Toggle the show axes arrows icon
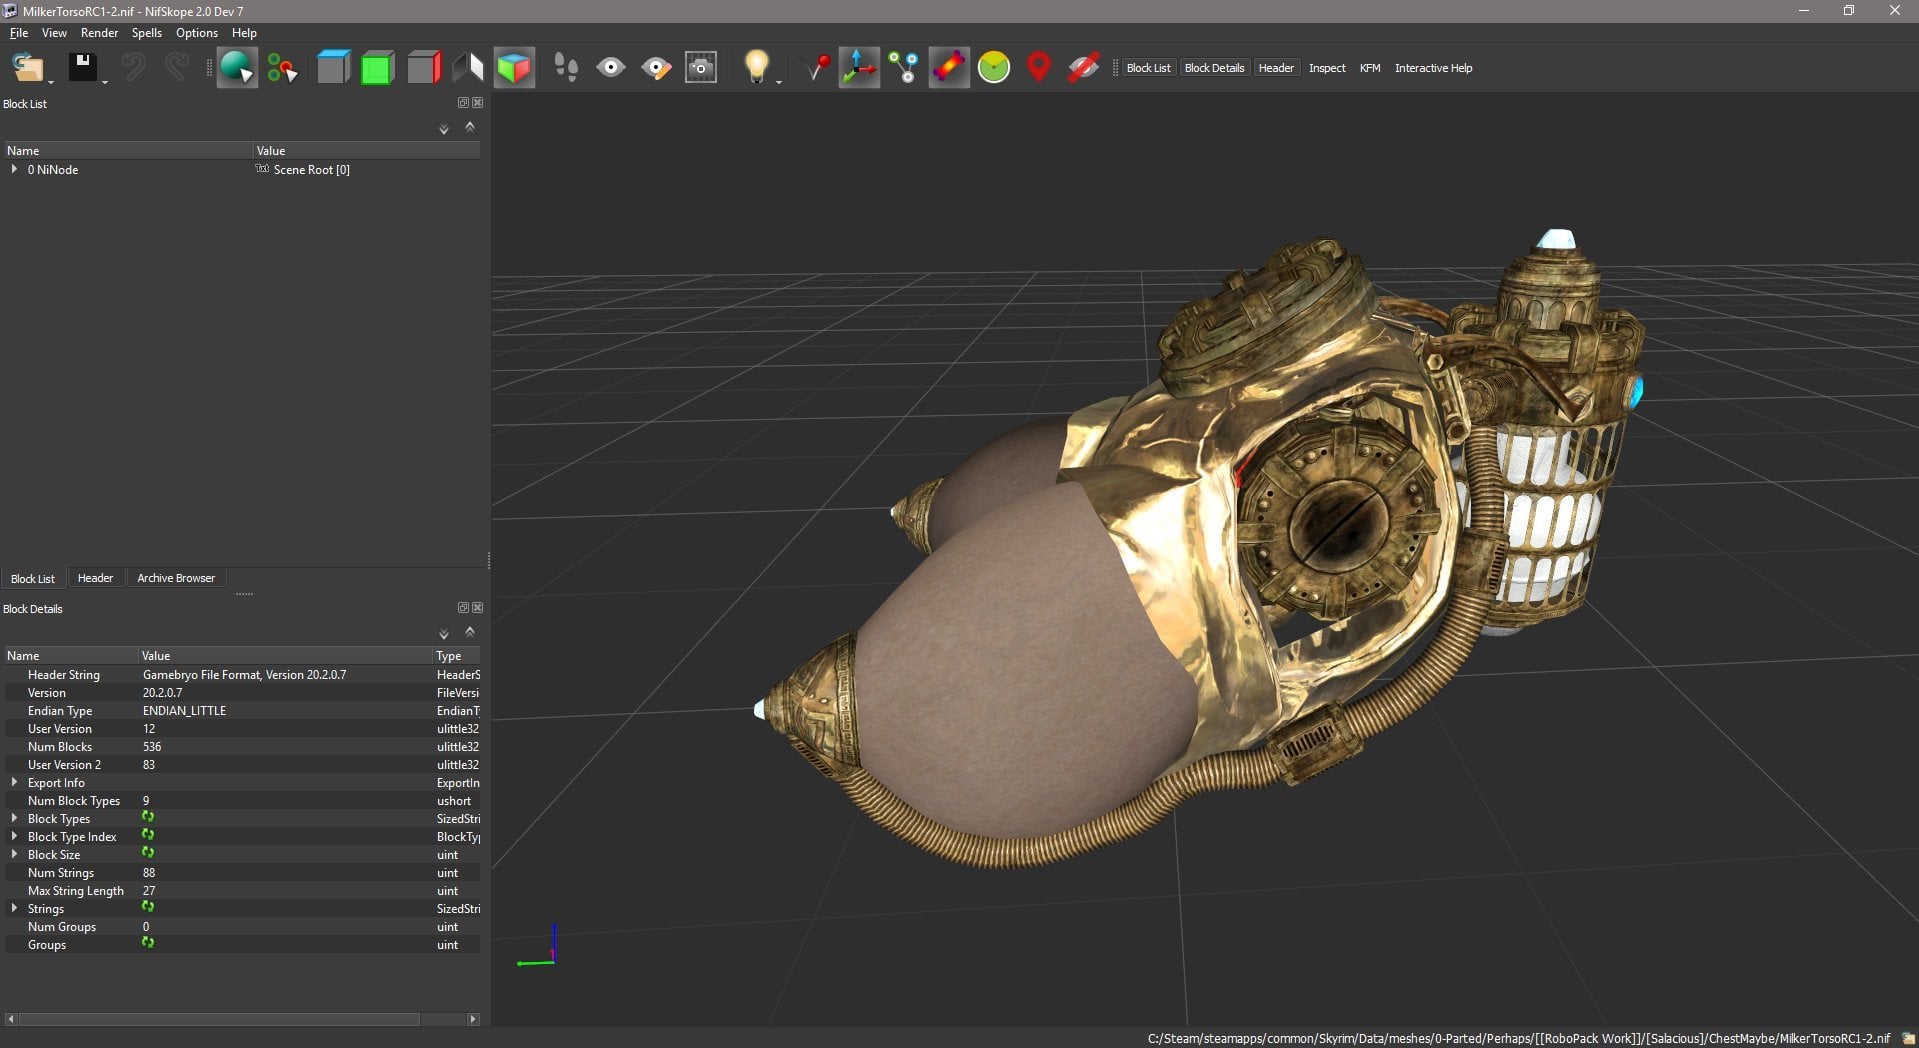 [x=859, y=68]
